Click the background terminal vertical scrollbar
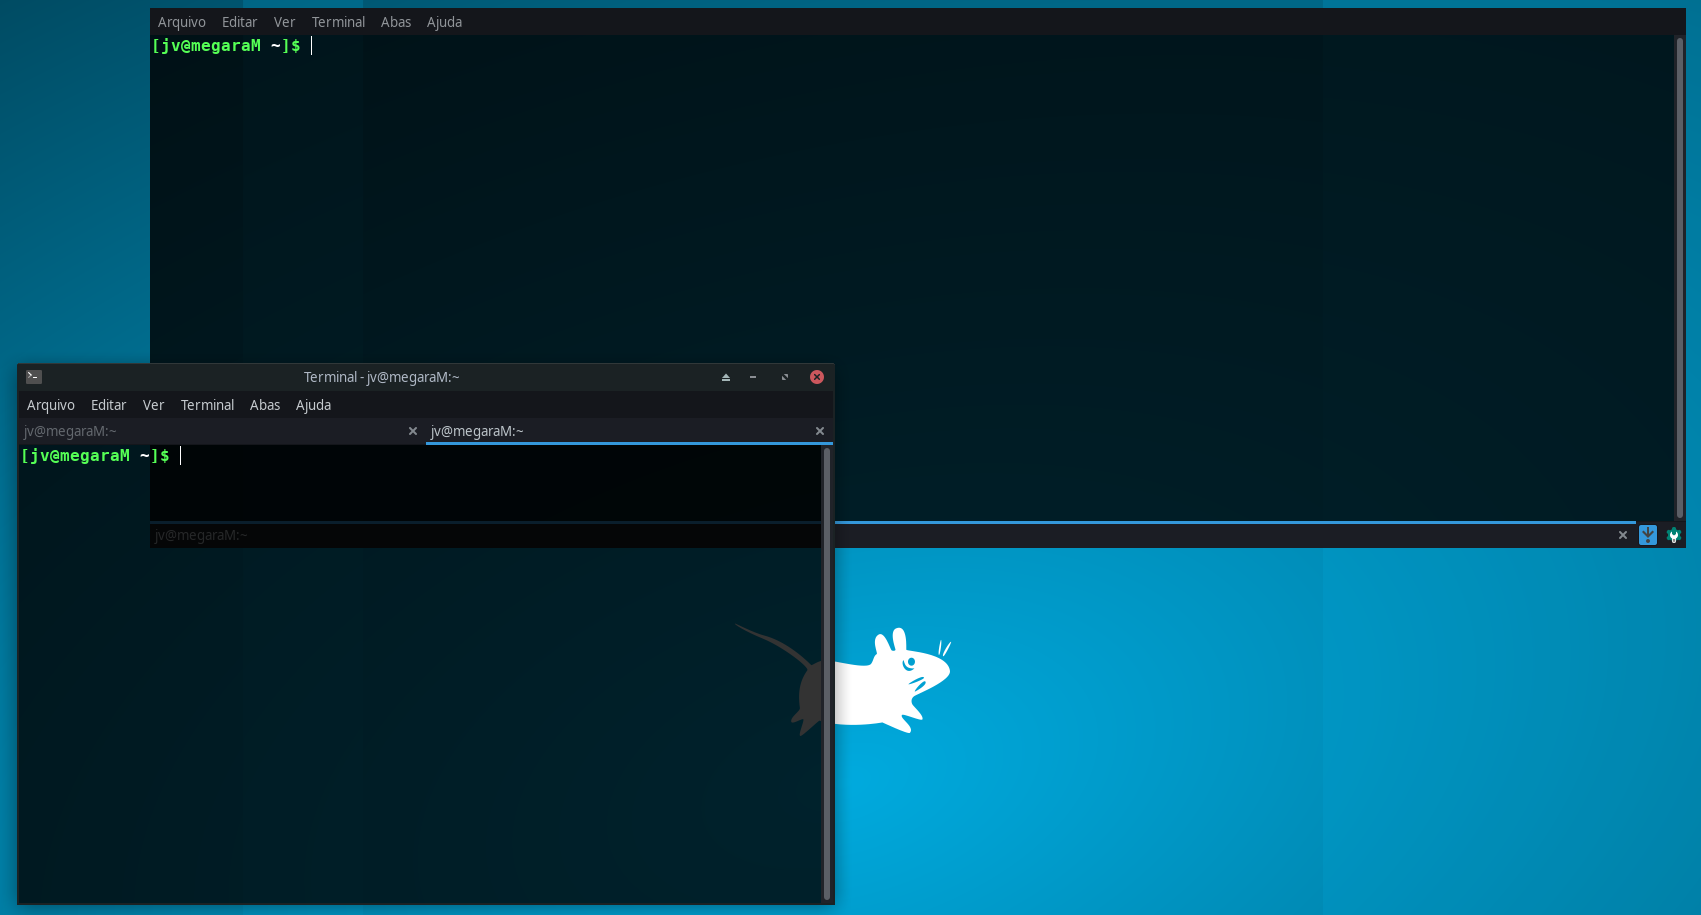The width and height of the screenshot is (1701, 915). (x=1680, y=278)
